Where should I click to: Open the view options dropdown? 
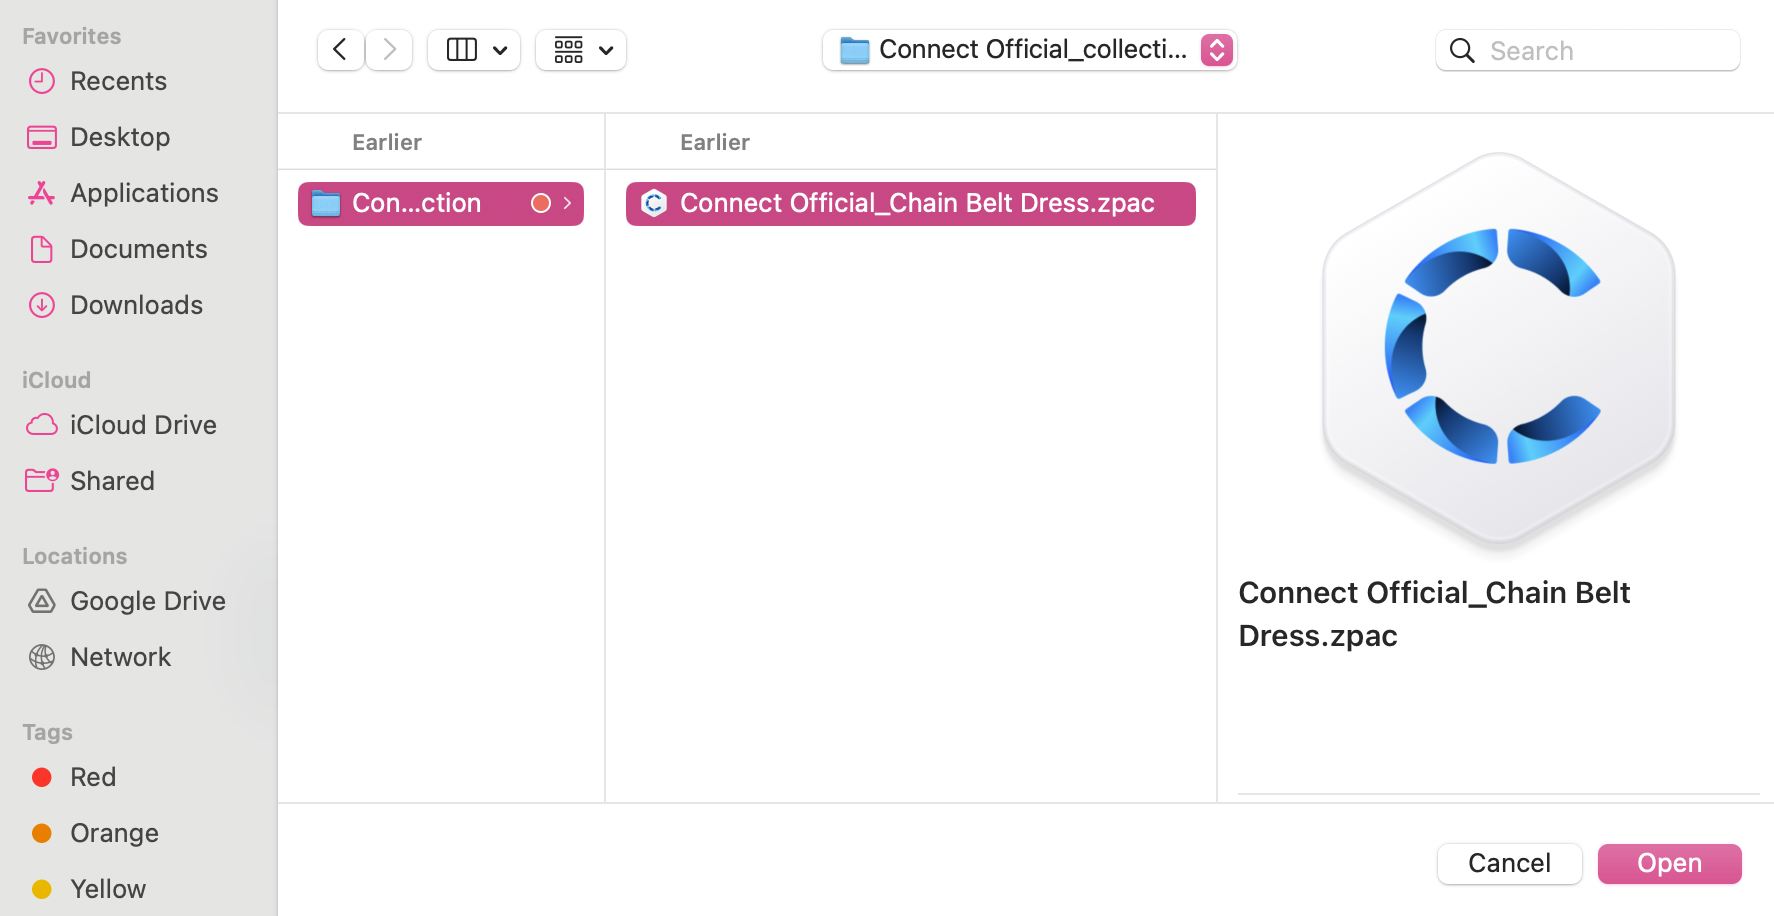pyautogui.click(x=474, y=49)
